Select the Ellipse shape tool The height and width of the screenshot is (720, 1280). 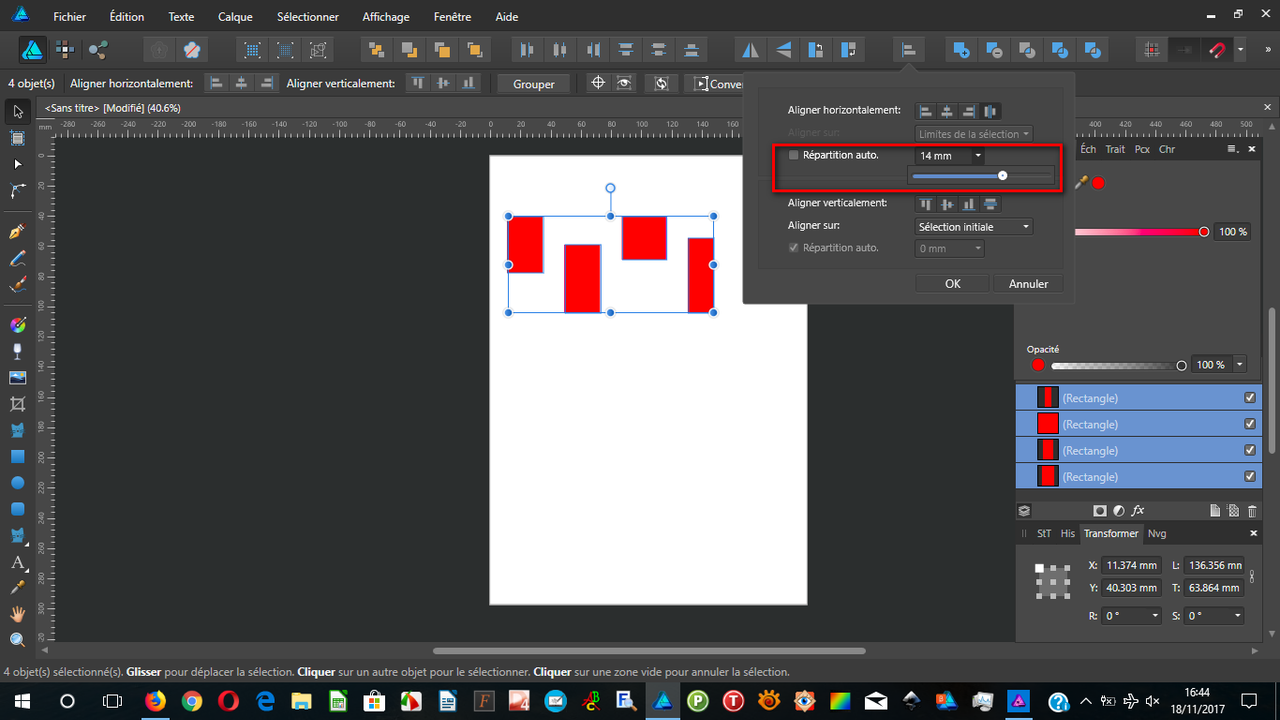pos(17,482)
